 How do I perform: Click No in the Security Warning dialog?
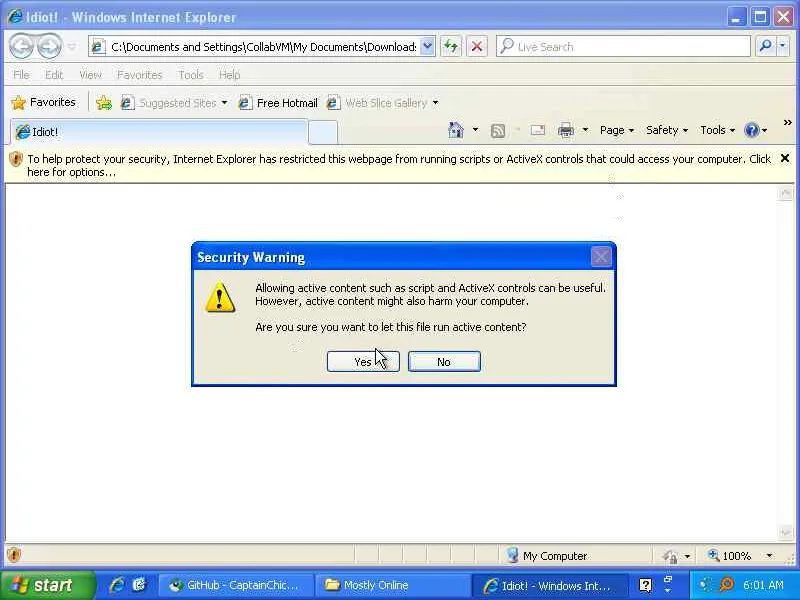444,362
